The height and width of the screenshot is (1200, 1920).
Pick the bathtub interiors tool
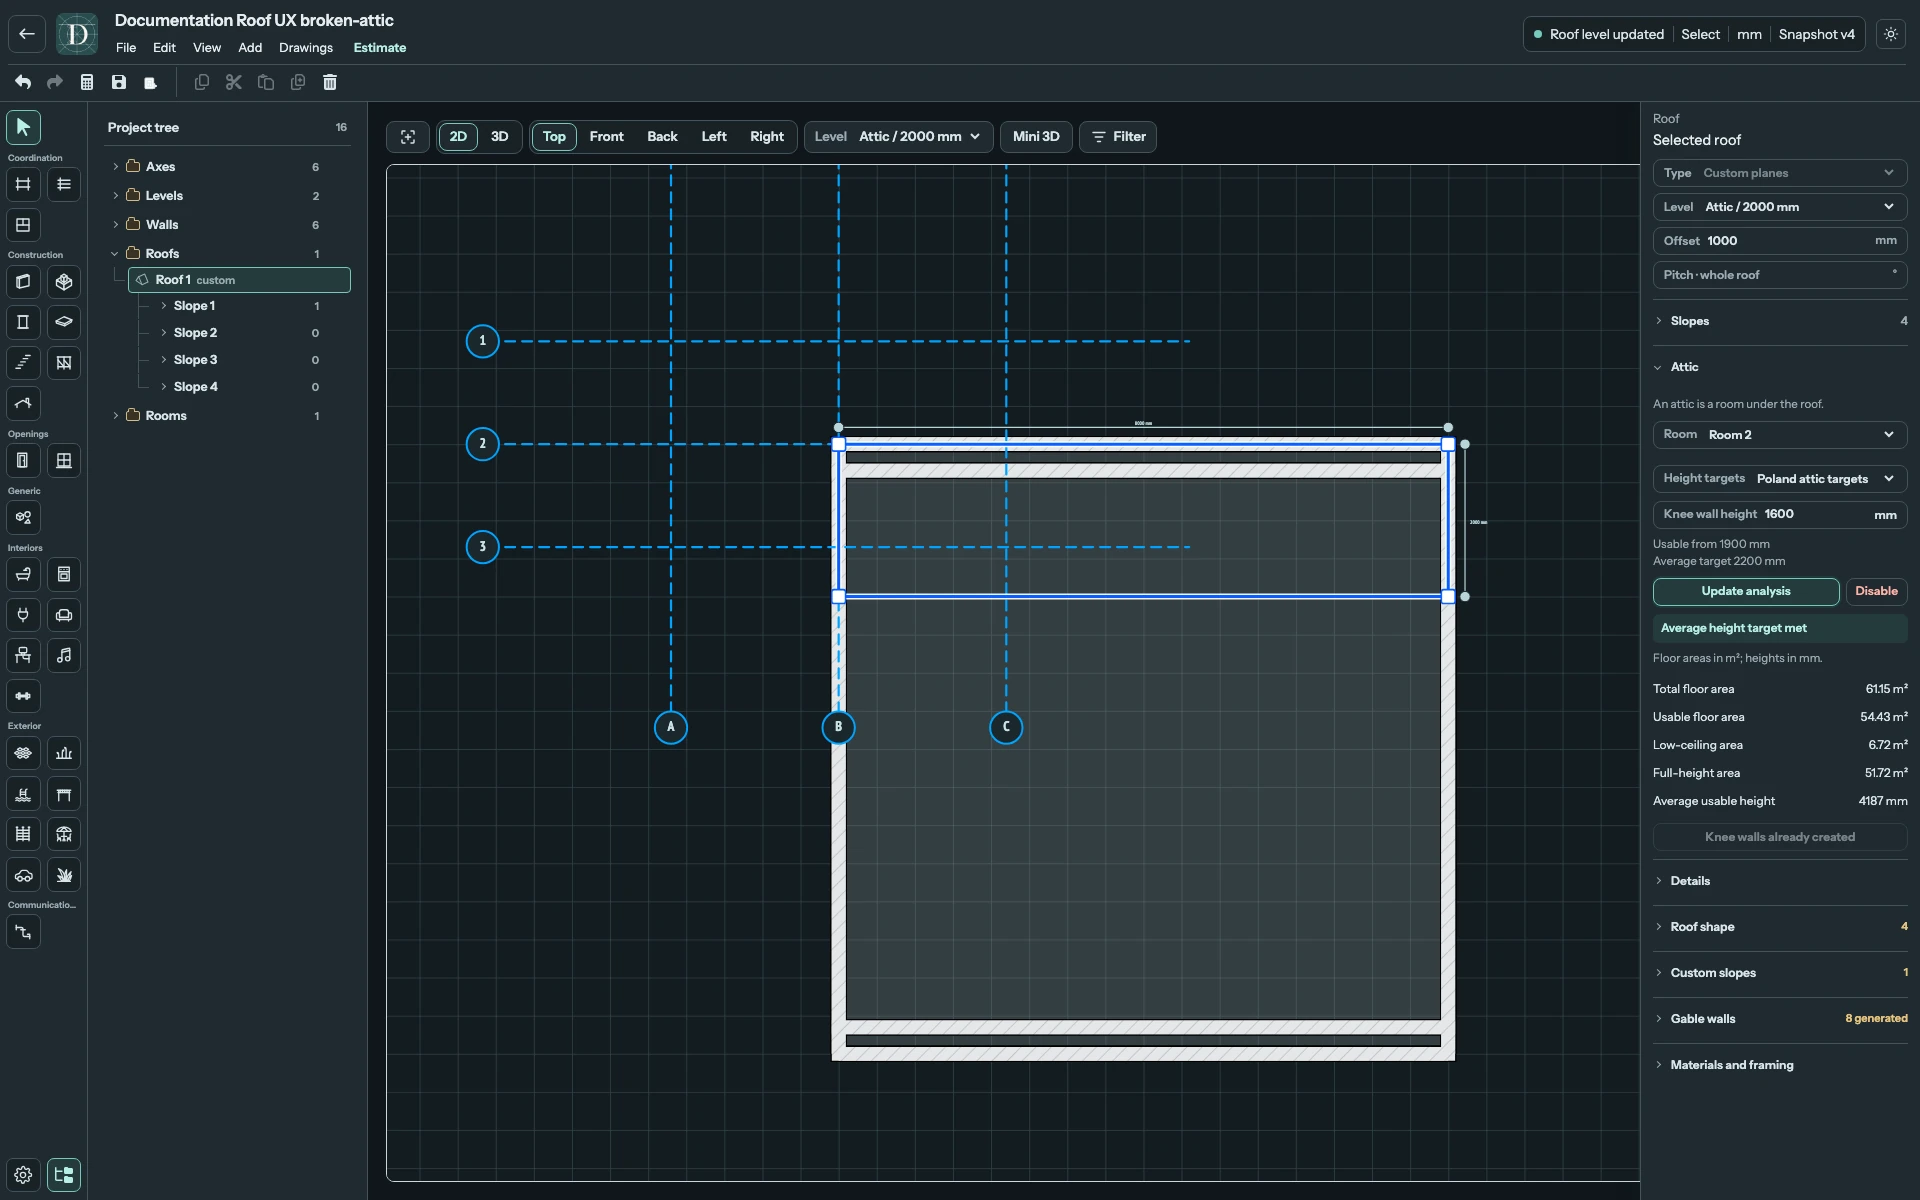tap(23, 575)
